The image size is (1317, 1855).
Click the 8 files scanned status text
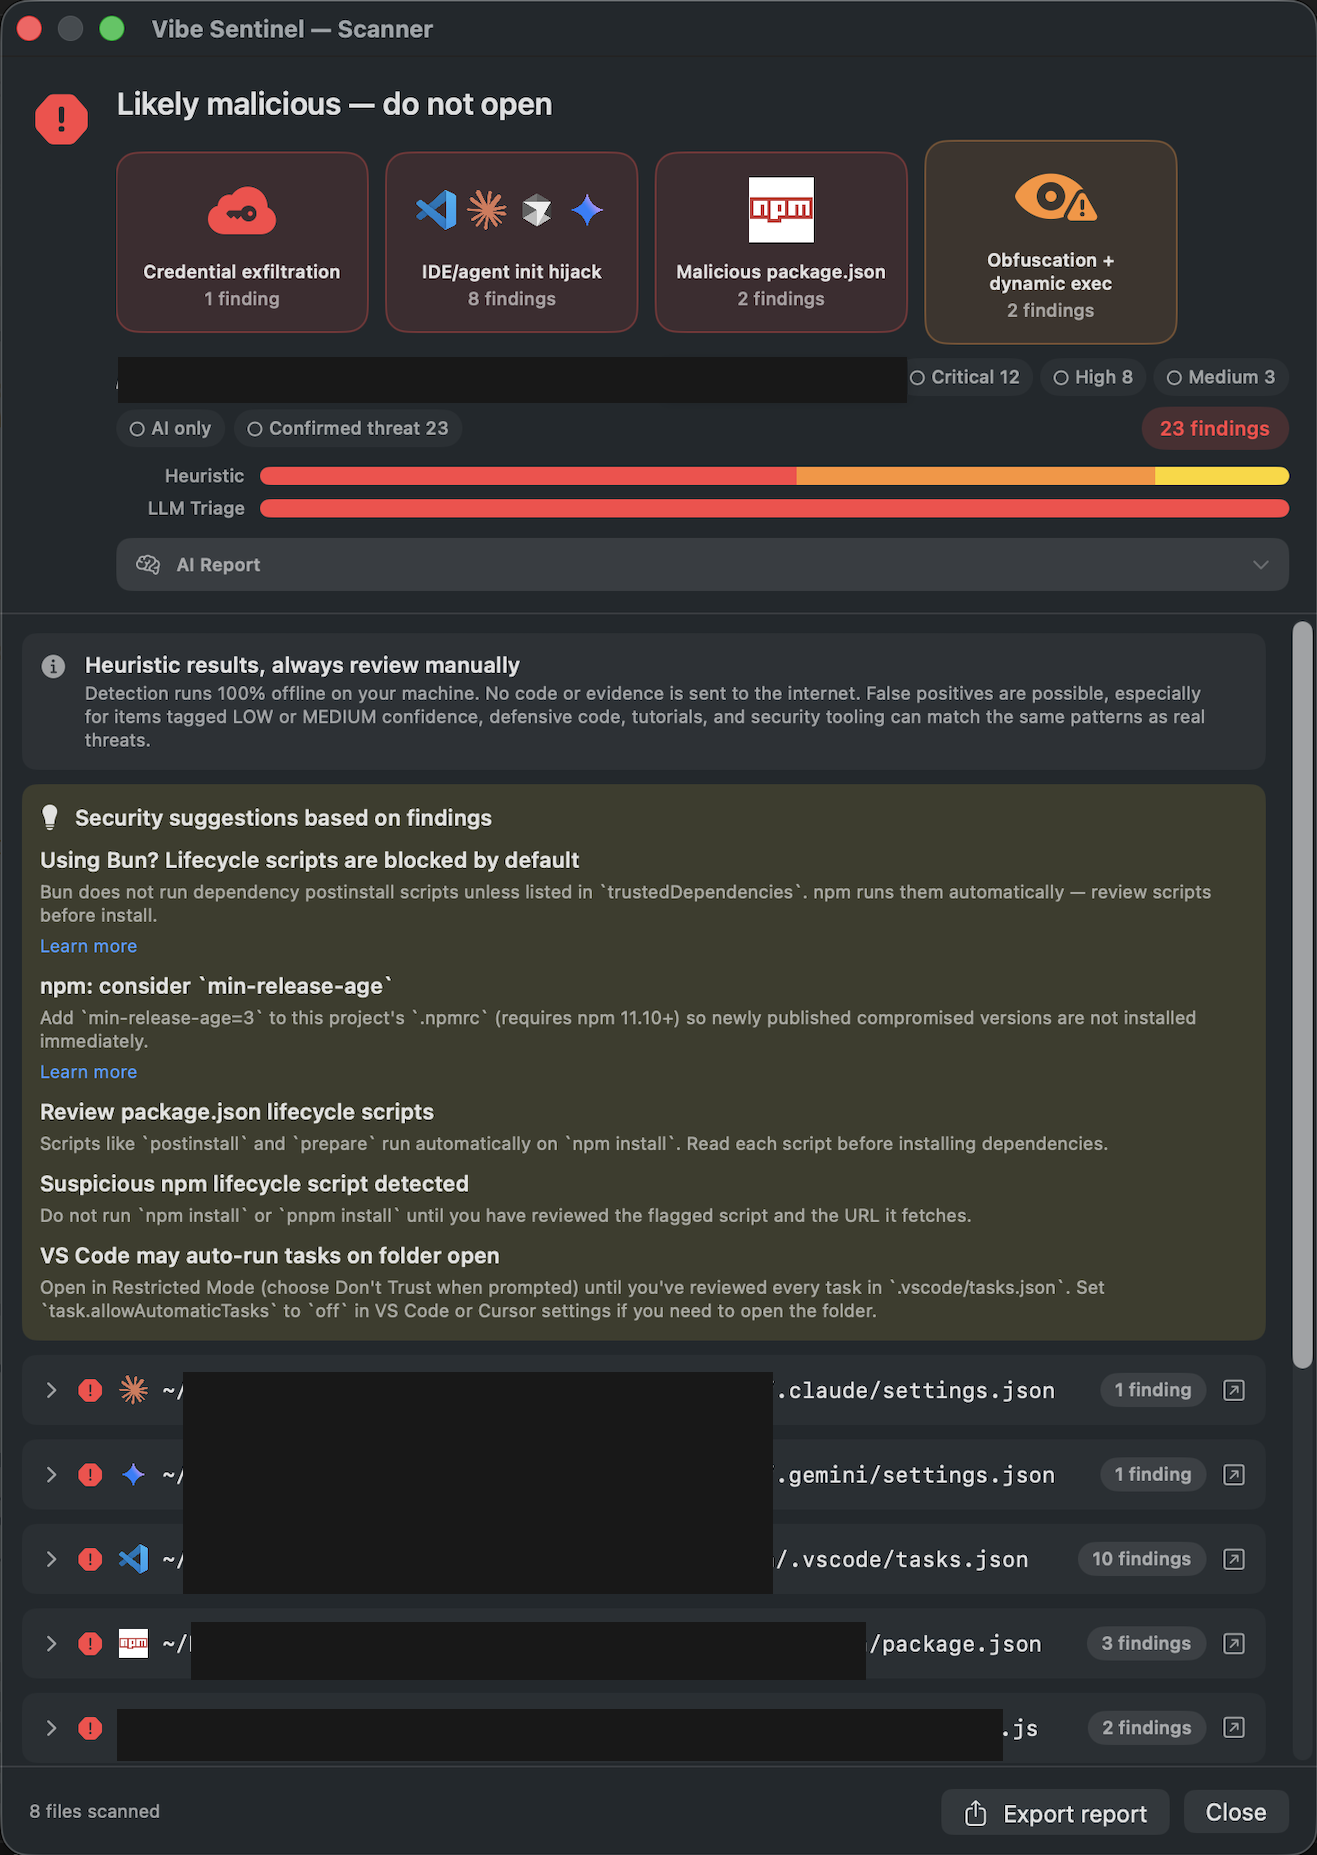95,1812
